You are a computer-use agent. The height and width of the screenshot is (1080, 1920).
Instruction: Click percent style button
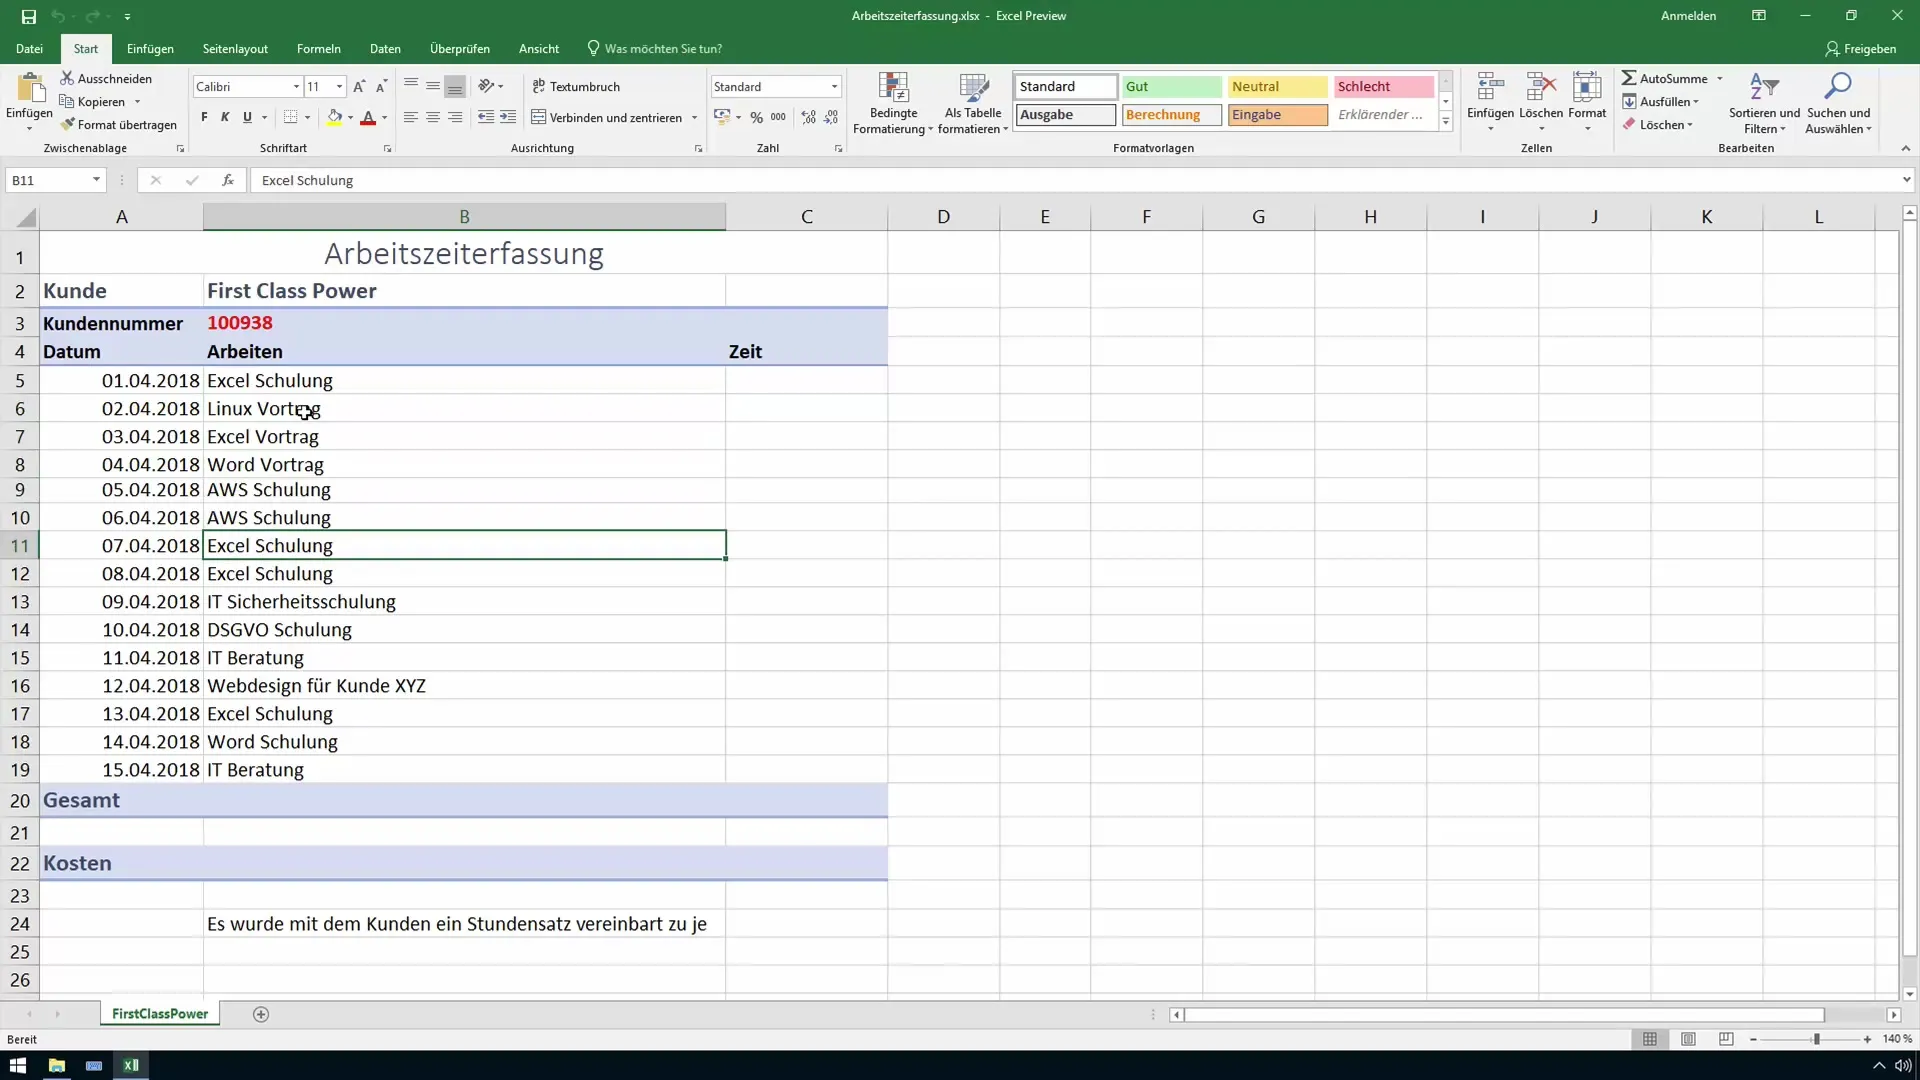[756, 117]
